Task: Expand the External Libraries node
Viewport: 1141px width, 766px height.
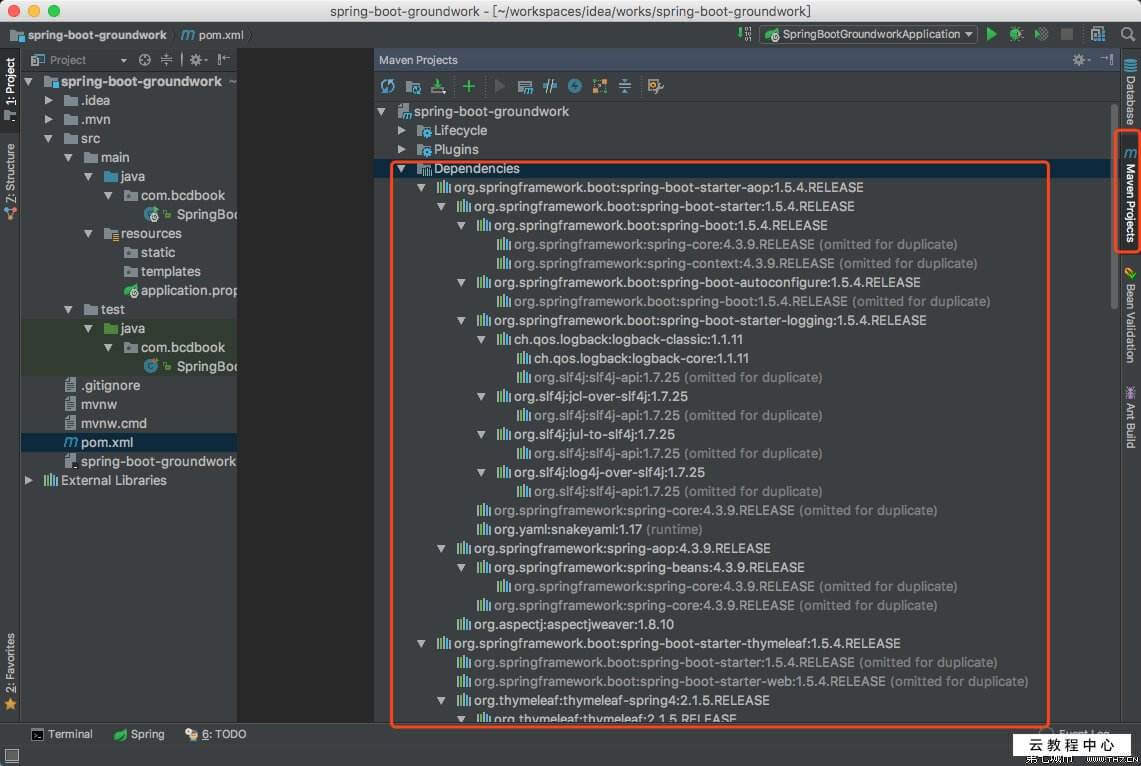Action: (x=29, y=481)
